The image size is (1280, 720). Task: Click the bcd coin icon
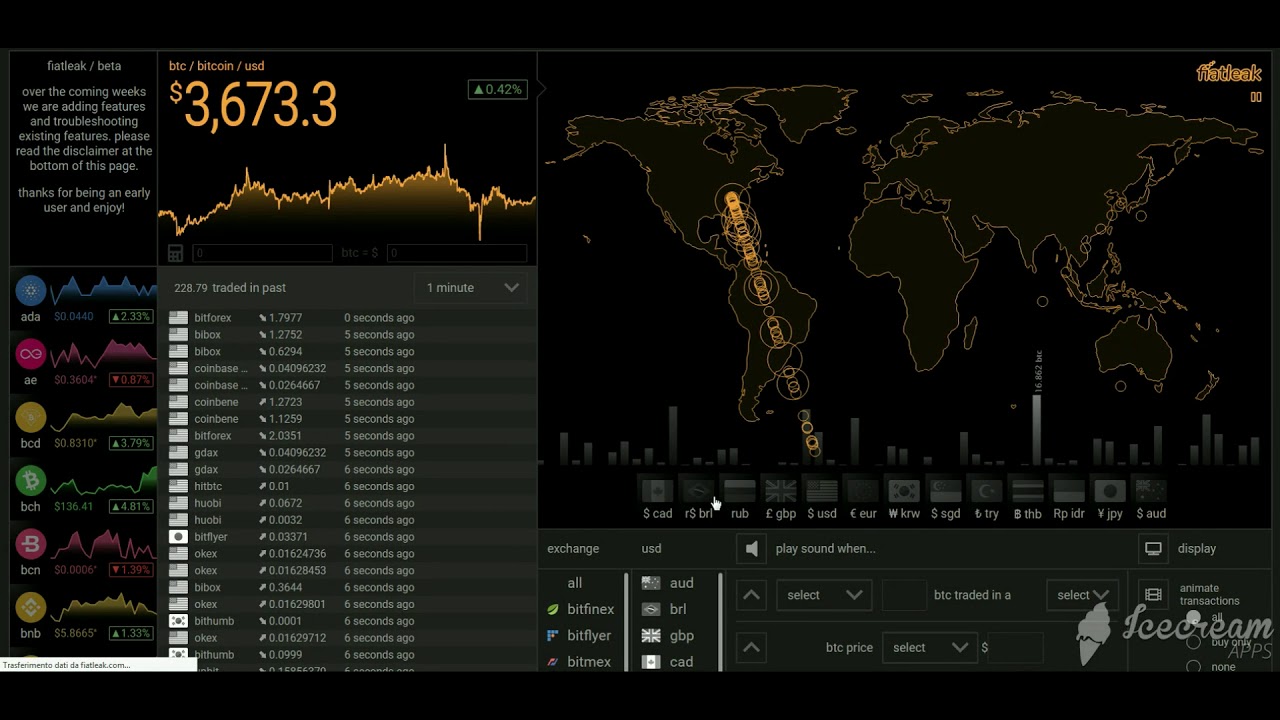31,417
